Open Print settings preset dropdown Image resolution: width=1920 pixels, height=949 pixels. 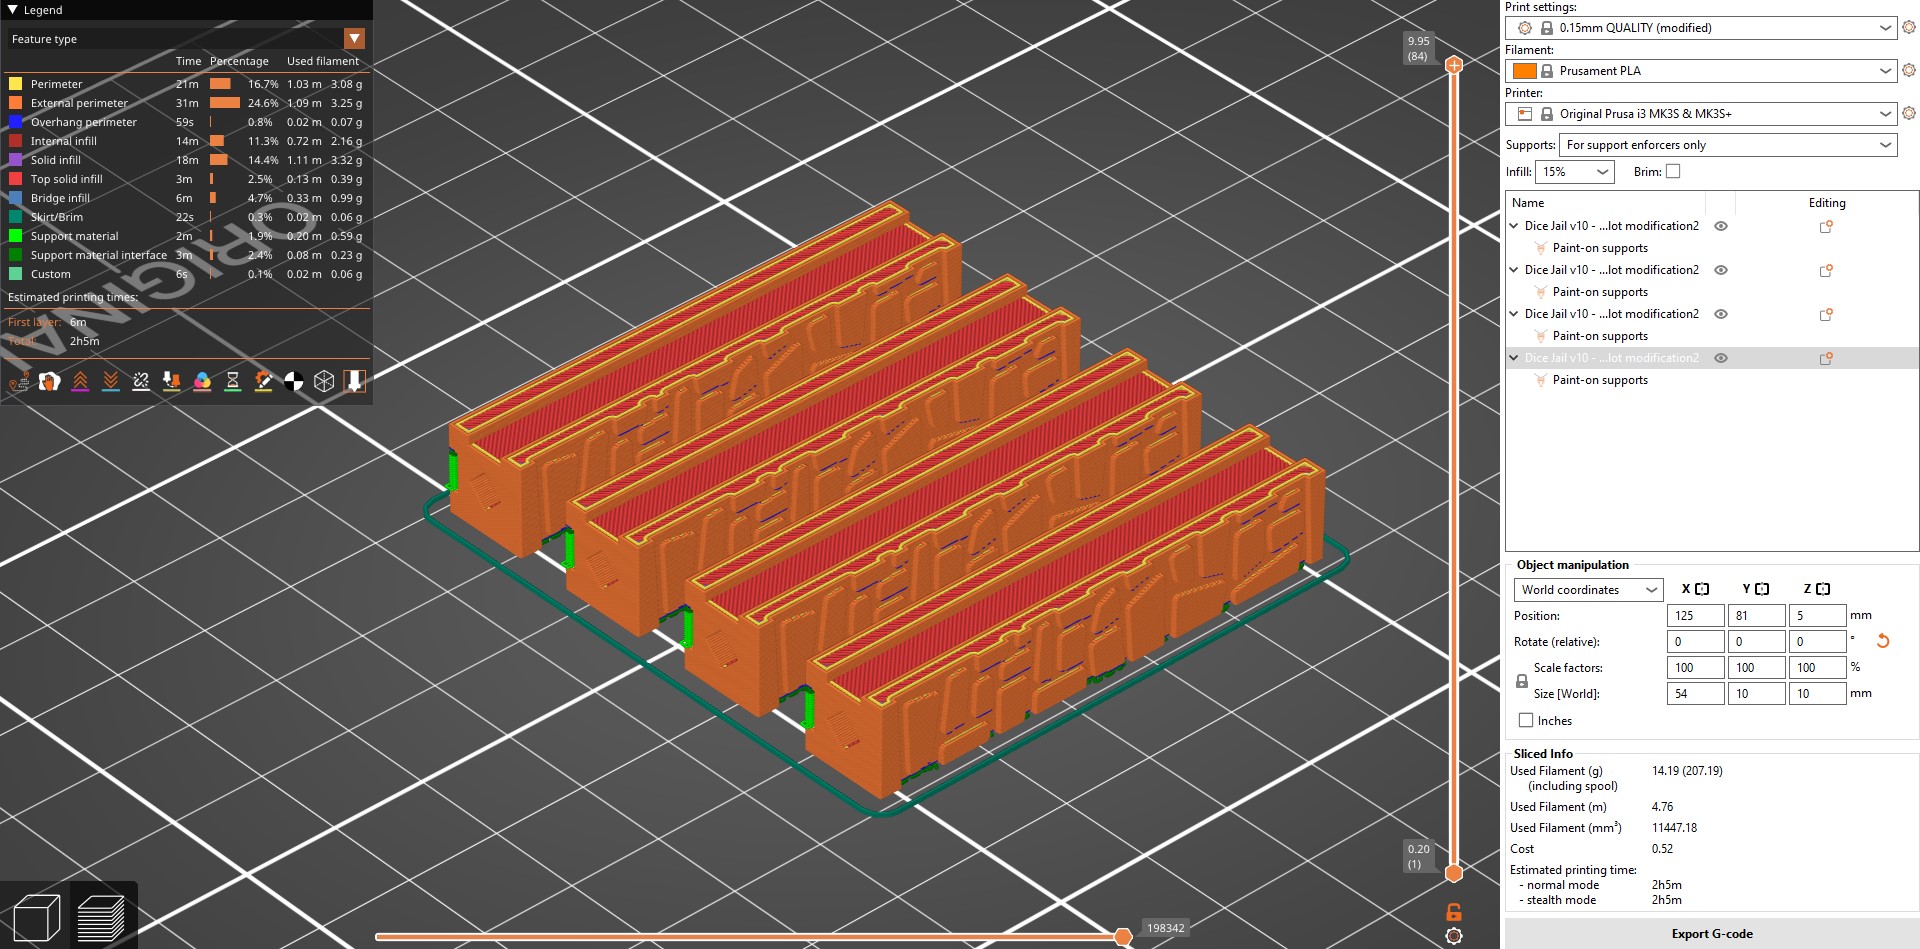click(1700, 28)
